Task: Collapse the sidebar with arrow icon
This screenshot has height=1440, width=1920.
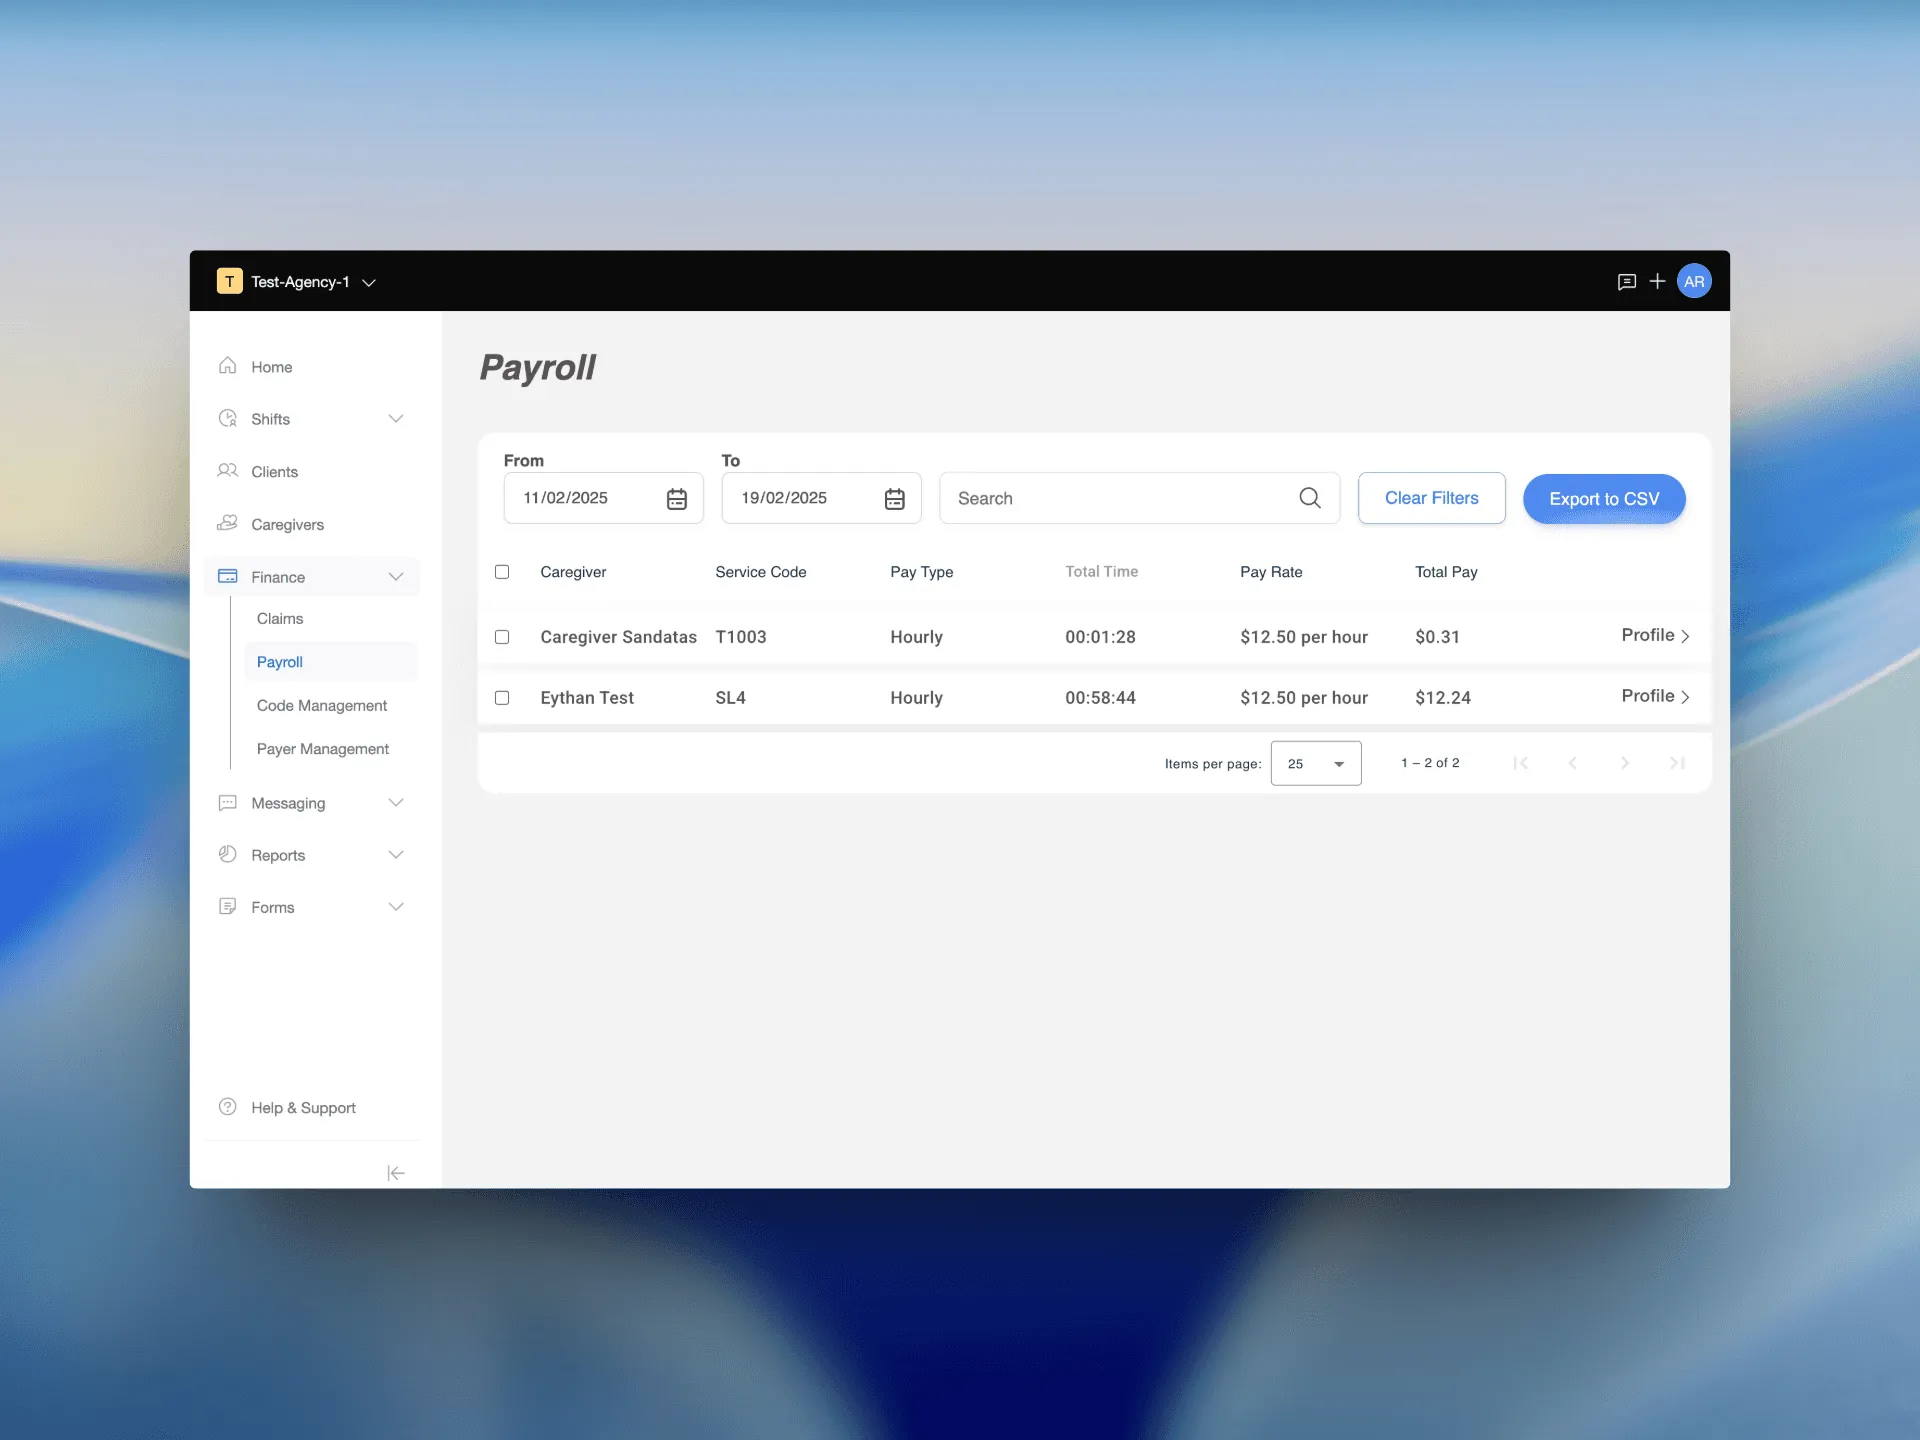Action: (396, 1173)
